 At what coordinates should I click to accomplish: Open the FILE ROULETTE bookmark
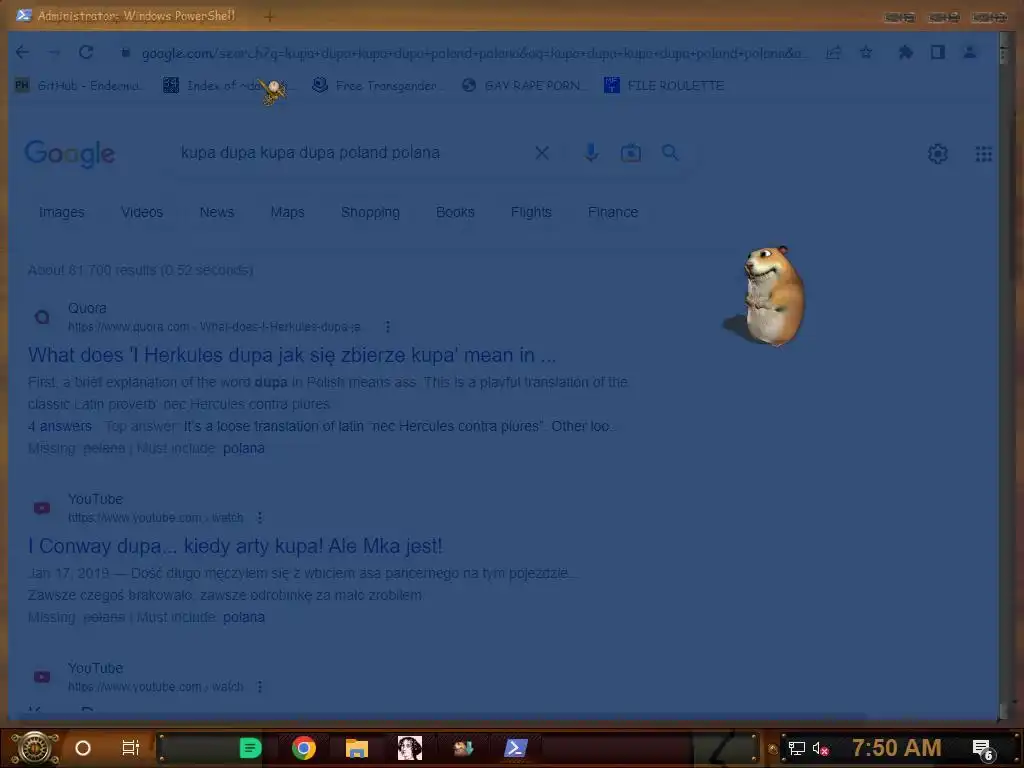(664, 86)
